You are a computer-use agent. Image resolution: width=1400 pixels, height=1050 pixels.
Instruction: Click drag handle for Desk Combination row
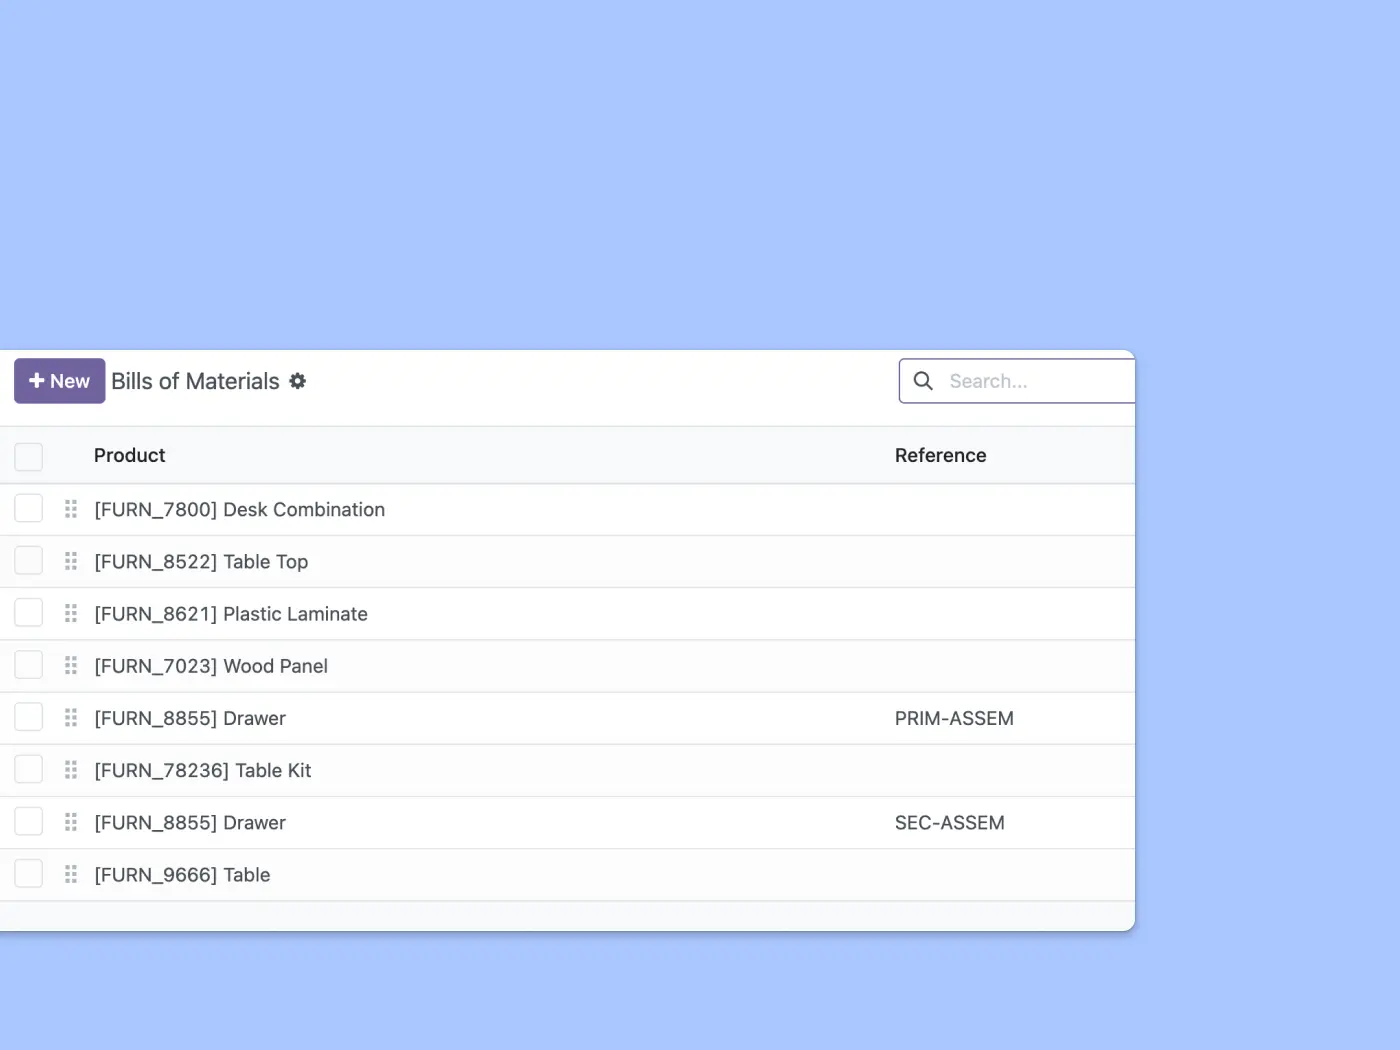coord(71,509)
